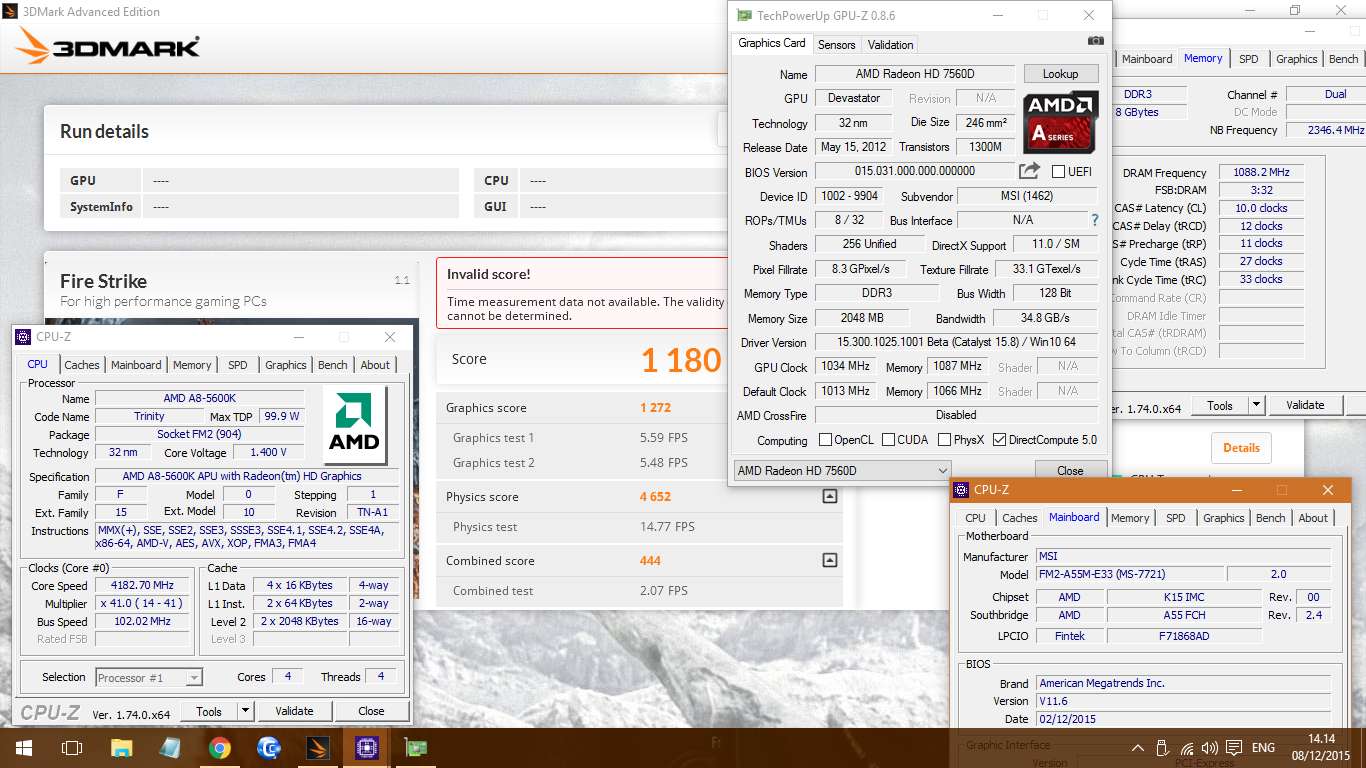The height and width of the screenshot is (768, 1366).
Task: Open the Graphics tab in CPU-Z Mainboard window
Action: [x=1224, y=518]
